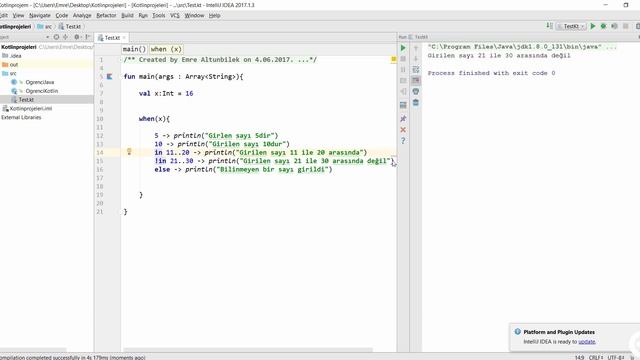Pin the Run tab
Image resolution: width=640 pixels, height=360 pixels.
(x=403, y=118)
